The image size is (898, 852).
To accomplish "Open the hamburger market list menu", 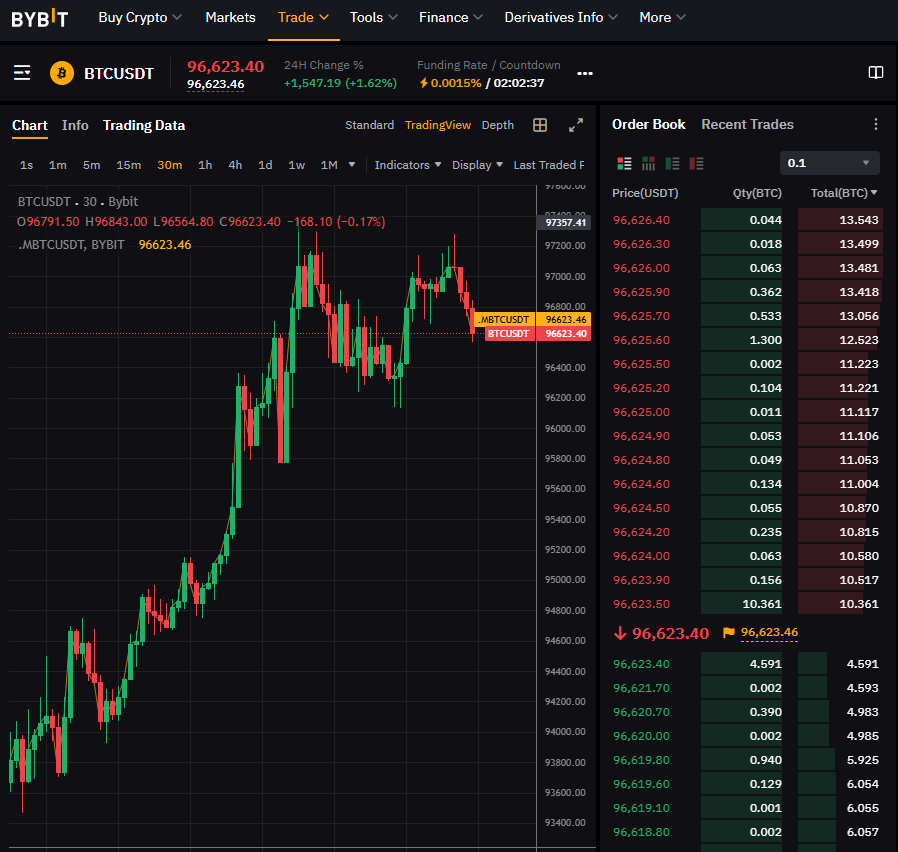I will click(x=22, y=73).
